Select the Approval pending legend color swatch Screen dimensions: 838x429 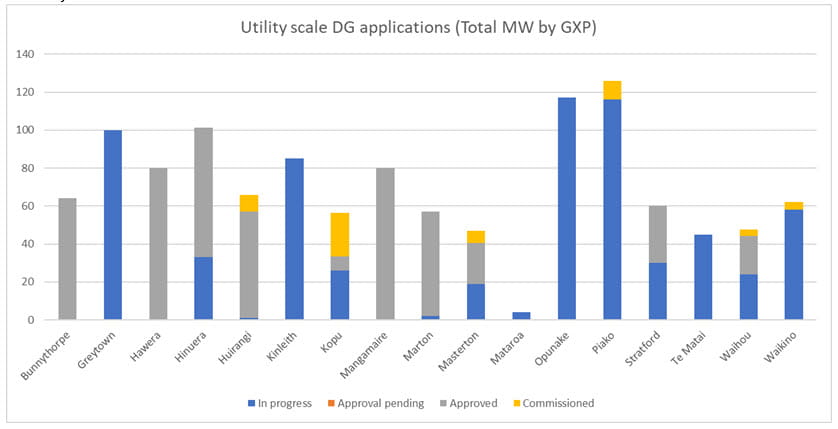pos(331,404)
